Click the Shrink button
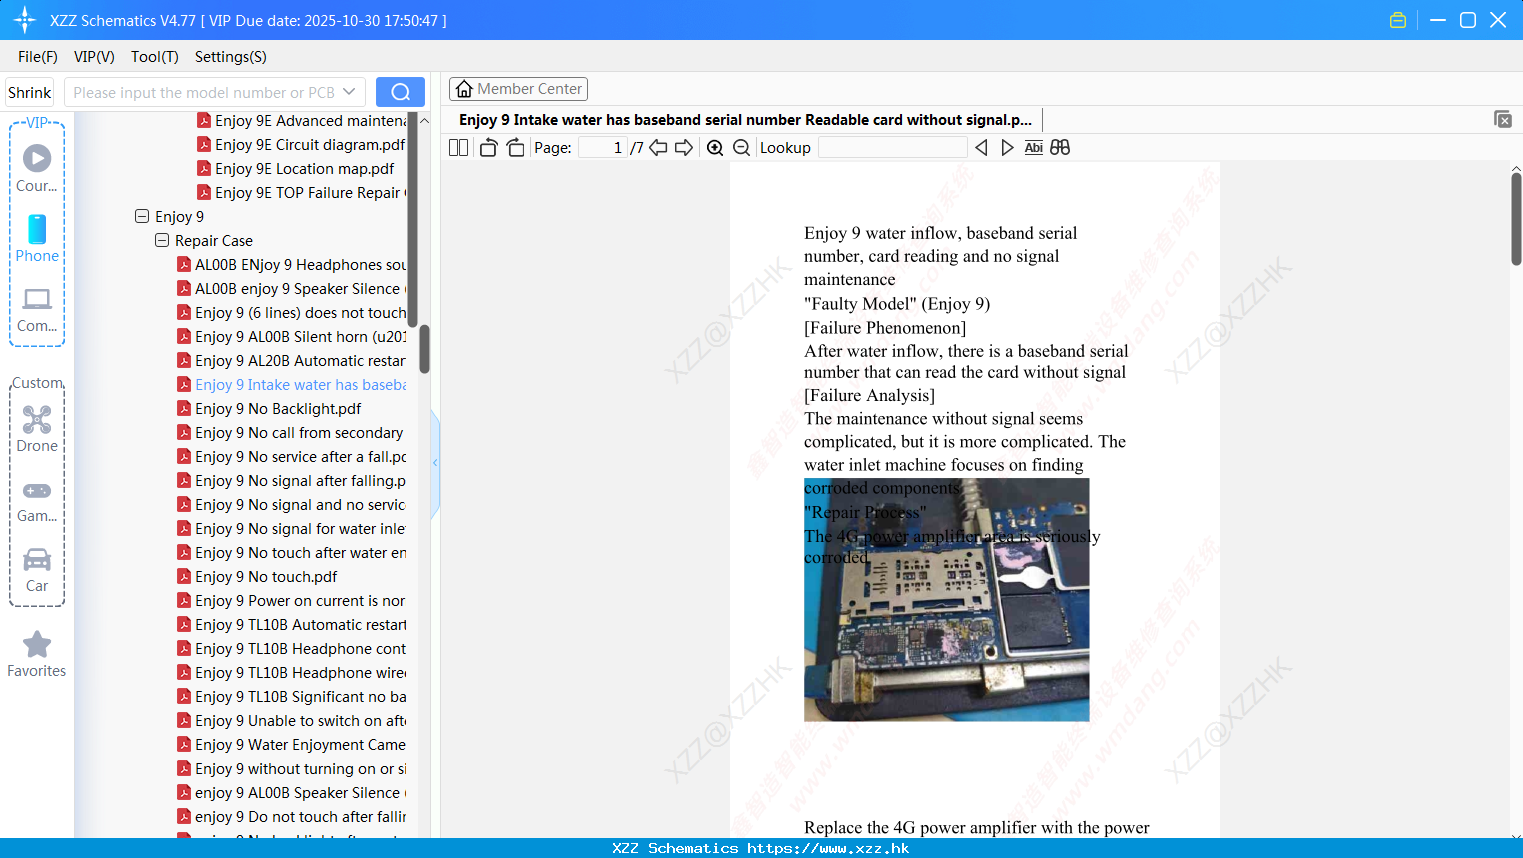Viewport: 1523px width, 858px height. coord(29,92)
